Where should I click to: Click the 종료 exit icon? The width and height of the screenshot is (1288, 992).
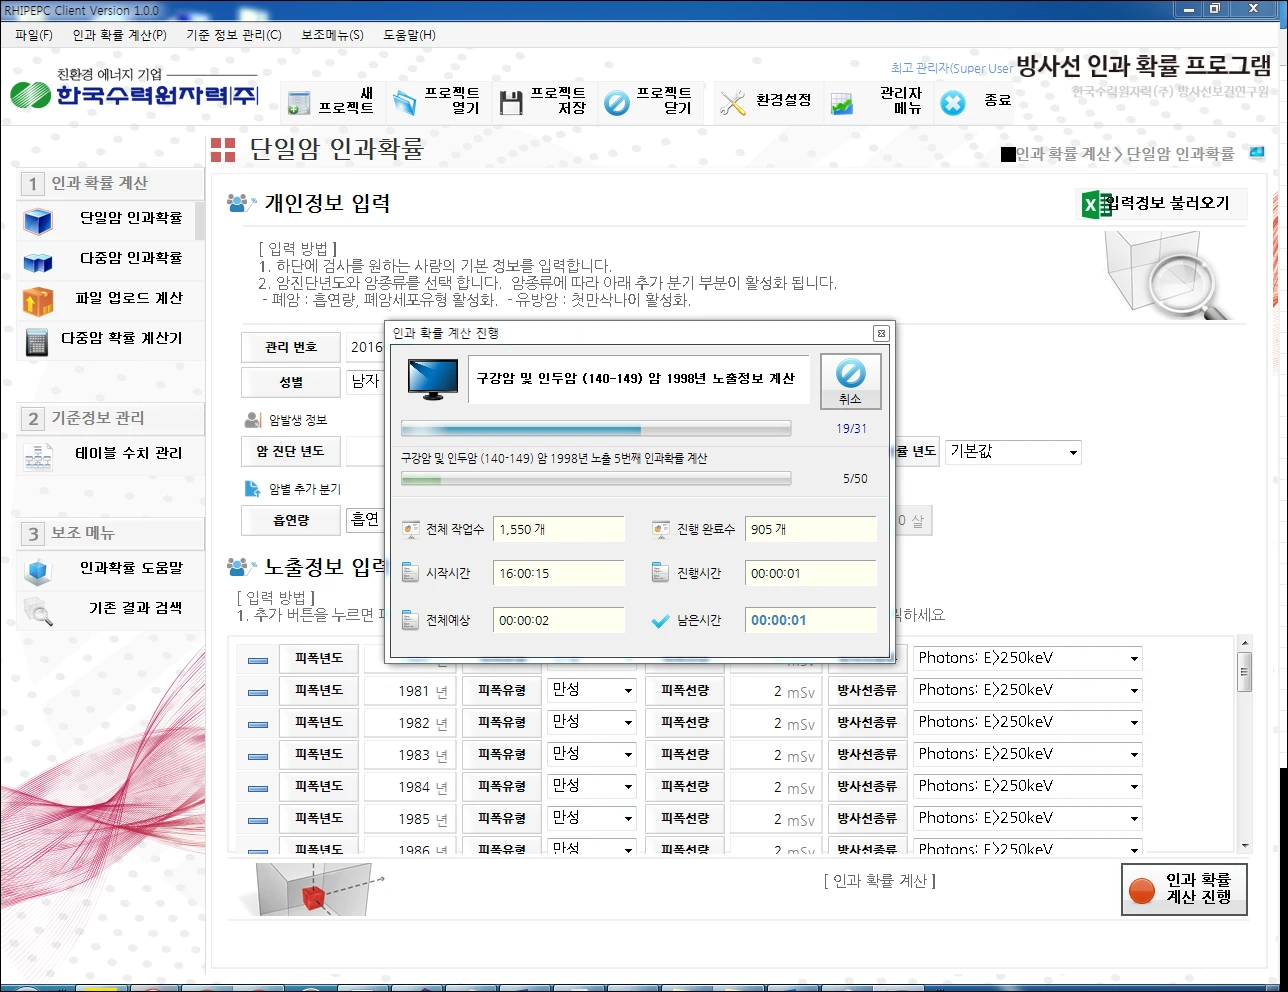953,102
